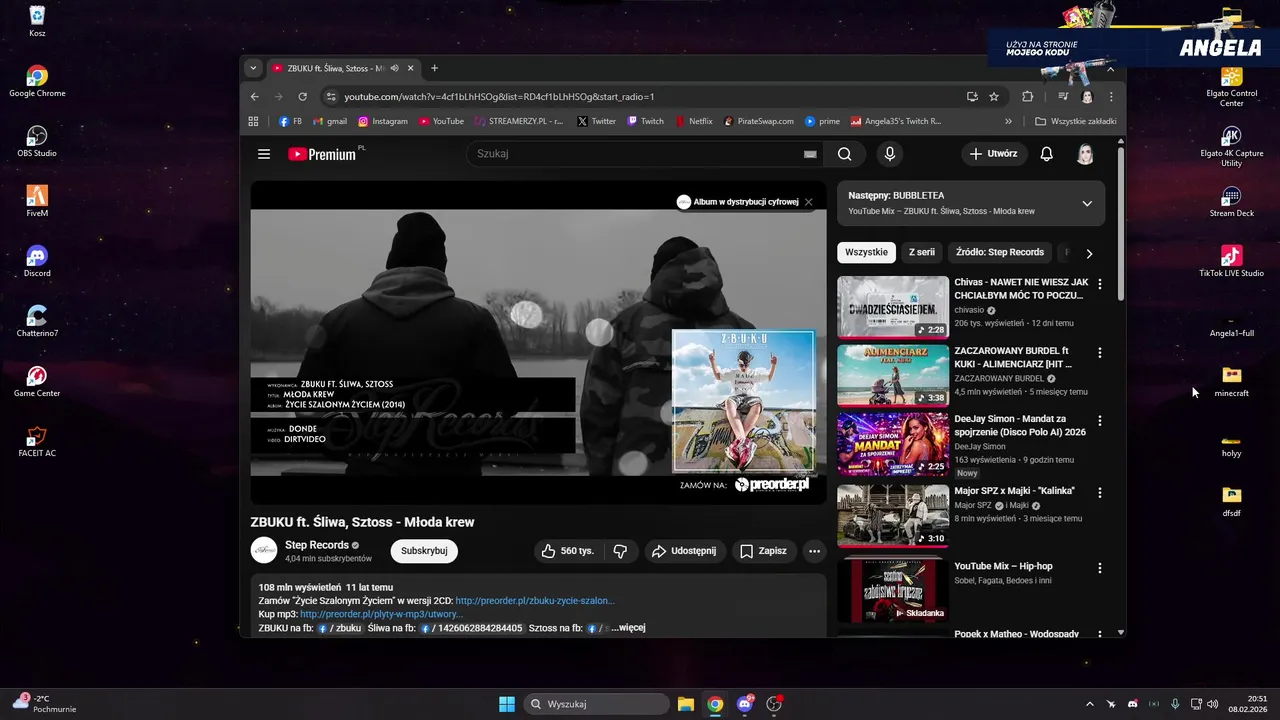Click the Chrome address bar URL

[x=499, y=97]
